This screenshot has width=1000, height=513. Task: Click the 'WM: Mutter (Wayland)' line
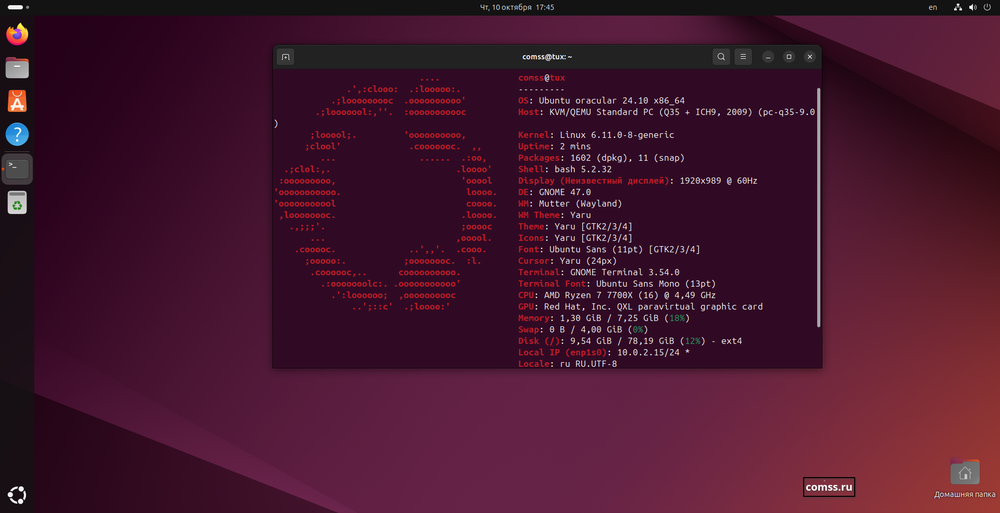click(x=570, y=204)
